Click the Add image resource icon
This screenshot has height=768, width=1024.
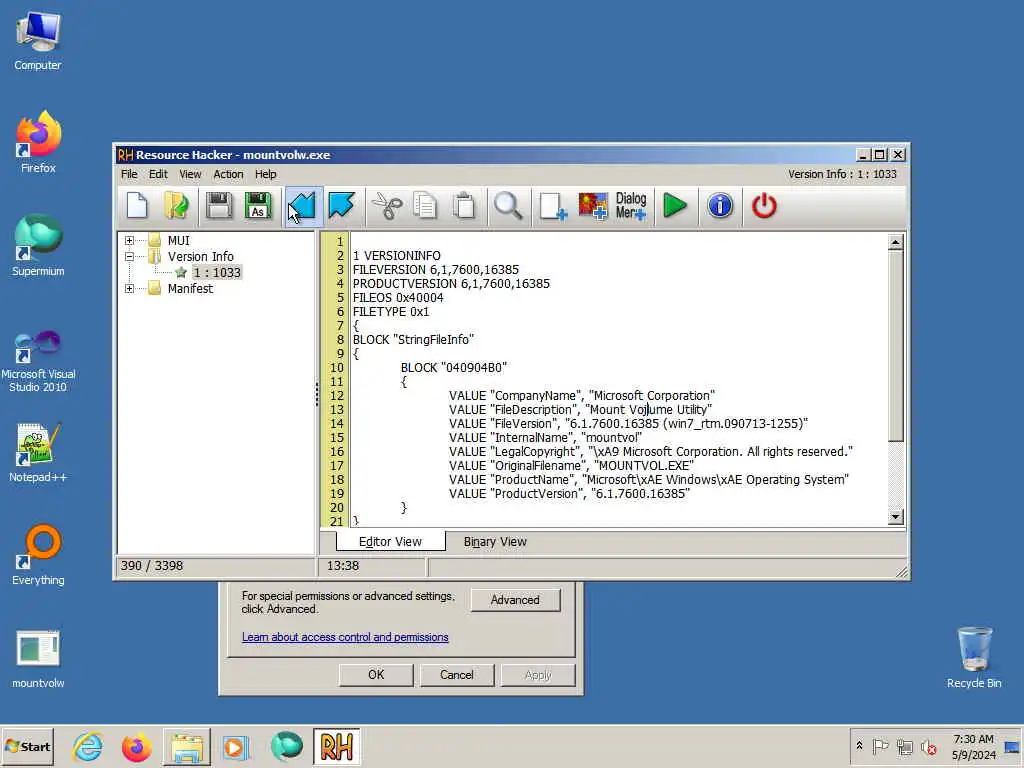[593, 206]
